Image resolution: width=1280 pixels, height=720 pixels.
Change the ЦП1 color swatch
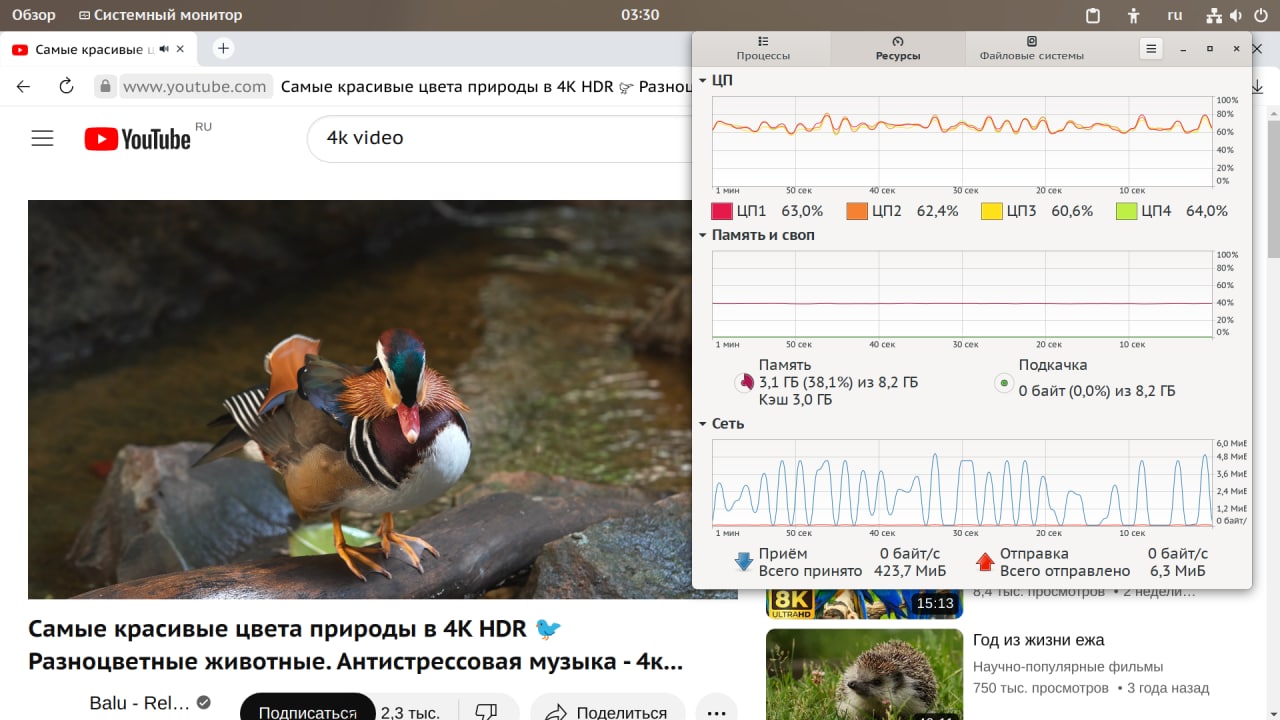pos(722,211)
